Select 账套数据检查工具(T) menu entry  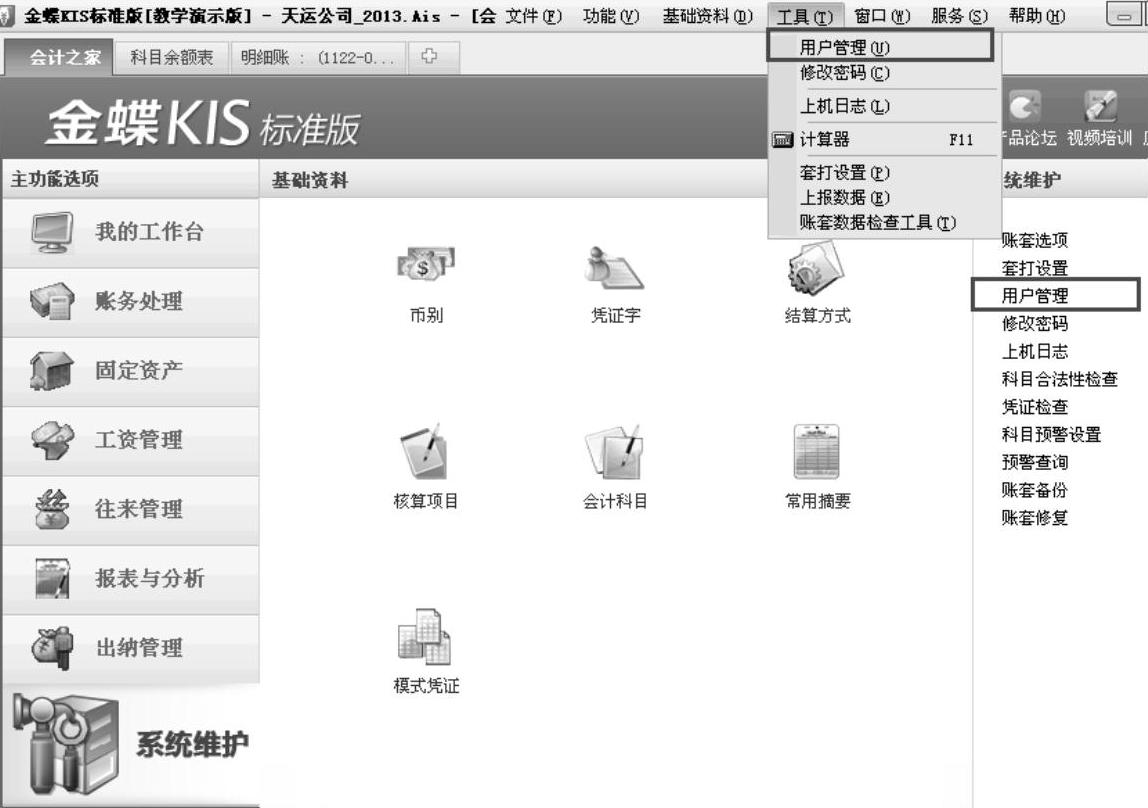coord(884,222)
